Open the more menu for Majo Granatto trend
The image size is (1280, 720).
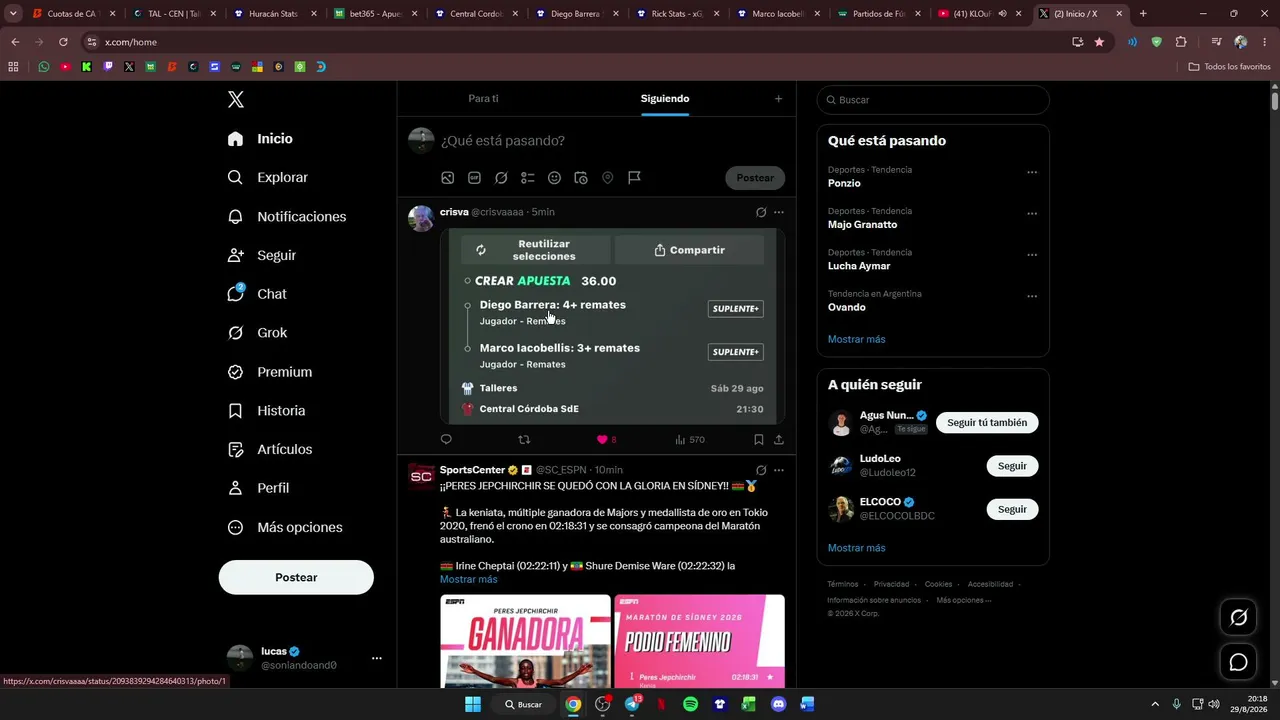point(1032,213)
